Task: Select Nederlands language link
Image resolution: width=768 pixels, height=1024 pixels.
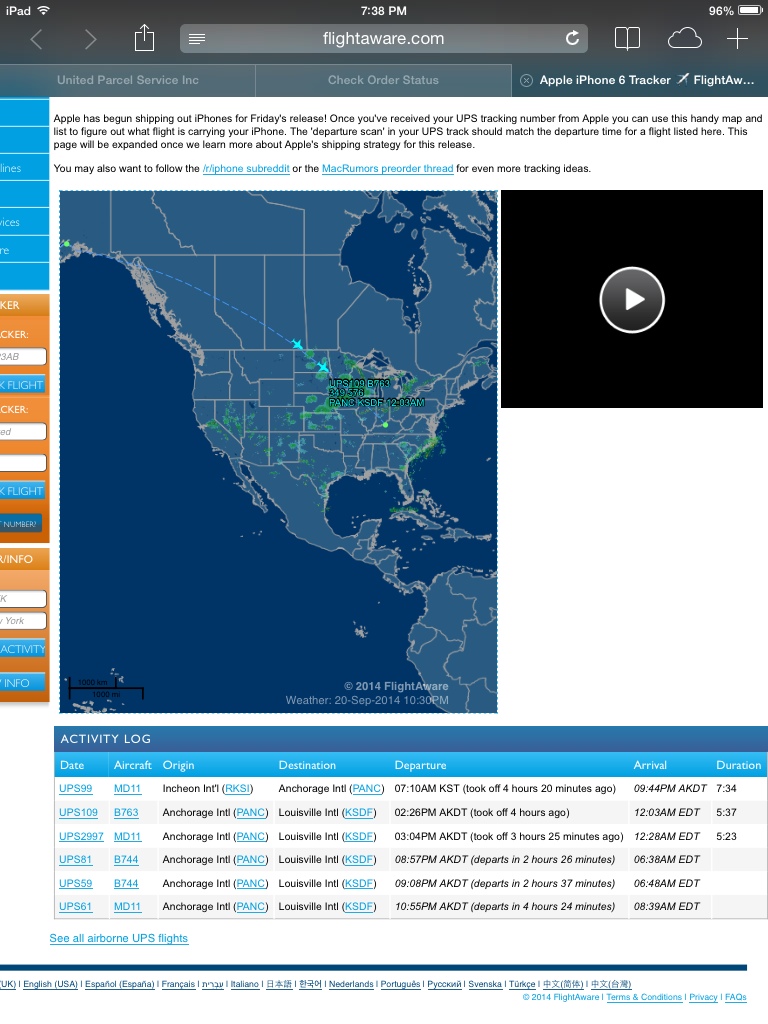Action: [351, 984]
